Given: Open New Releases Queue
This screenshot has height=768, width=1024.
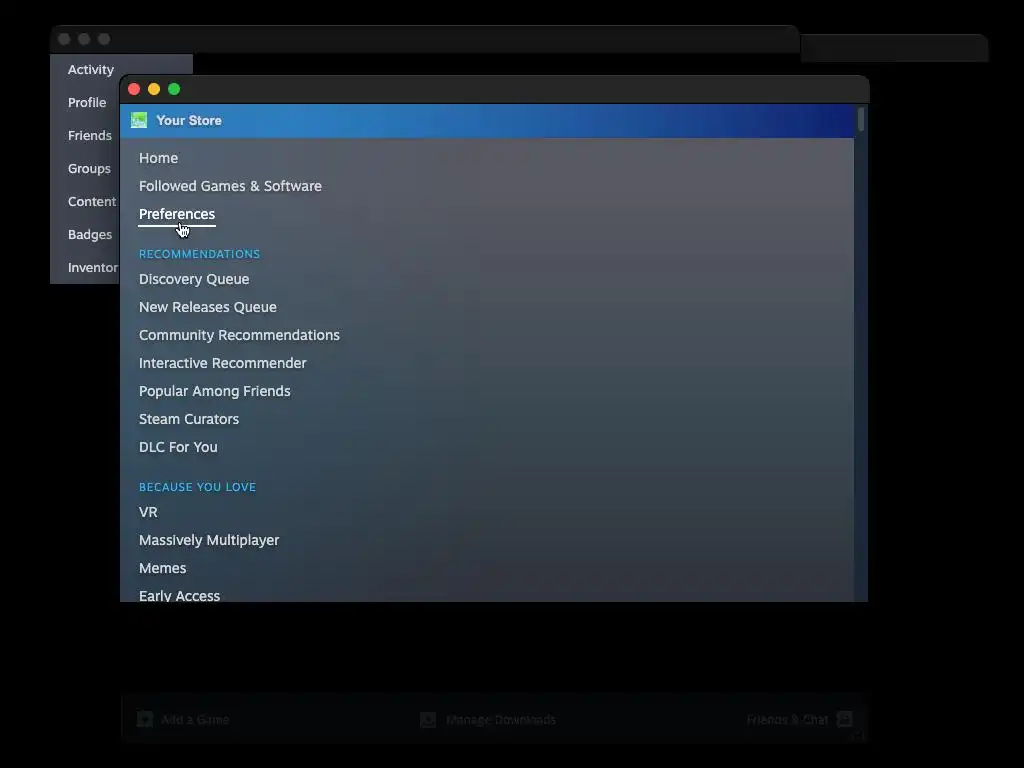Looking at the screenshot, I should [x=208, y=307].
